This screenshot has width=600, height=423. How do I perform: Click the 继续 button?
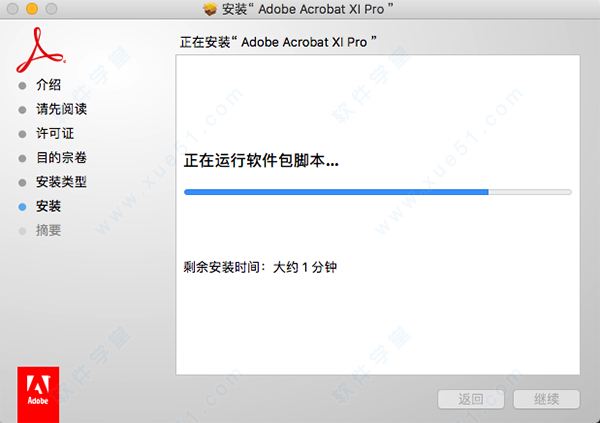546,399
